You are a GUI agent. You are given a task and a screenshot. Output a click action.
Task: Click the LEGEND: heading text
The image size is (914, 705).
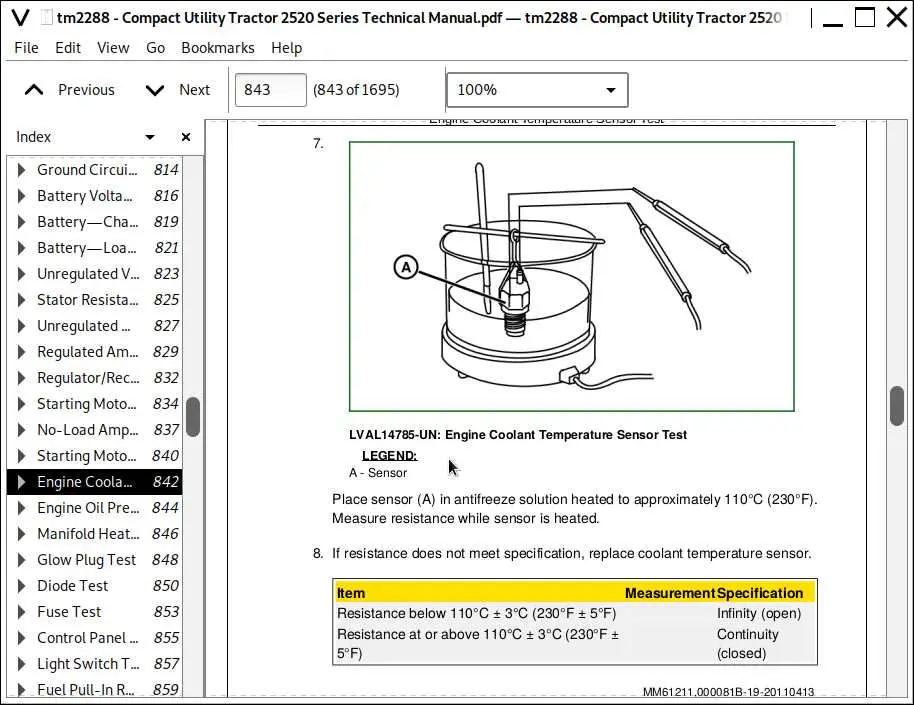[389, 455]
